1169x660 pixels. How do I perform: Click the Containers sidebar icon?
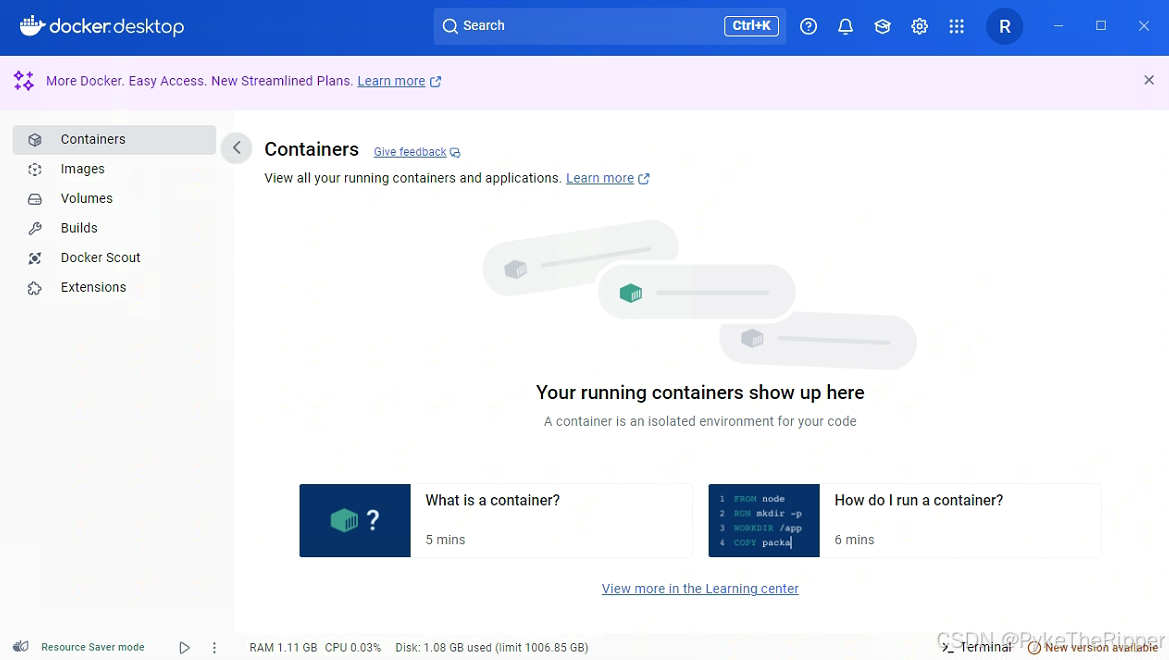pyautogui.click(x=35, y=139)
